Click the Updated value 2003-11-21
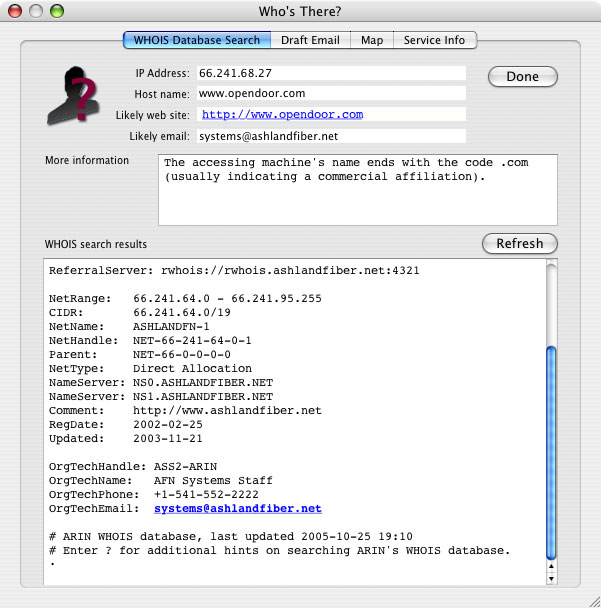 pyautogui.click(x=168, y=438)
